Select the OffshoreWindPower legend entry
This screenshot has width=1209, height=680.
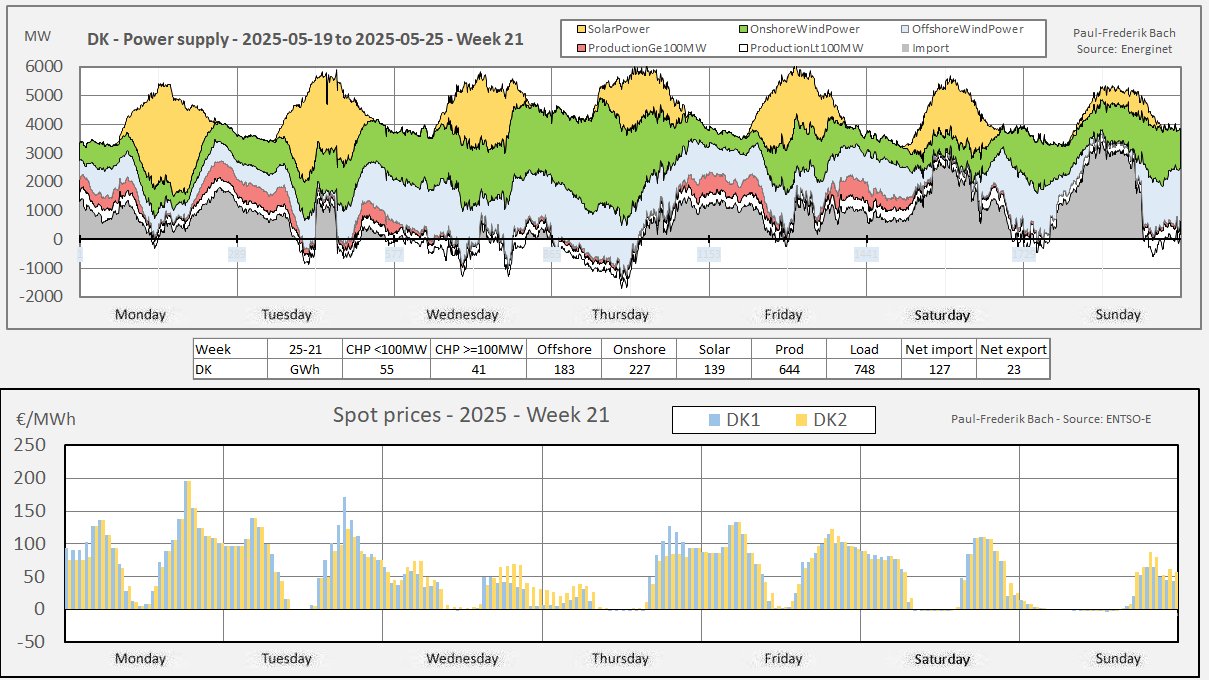966,29
